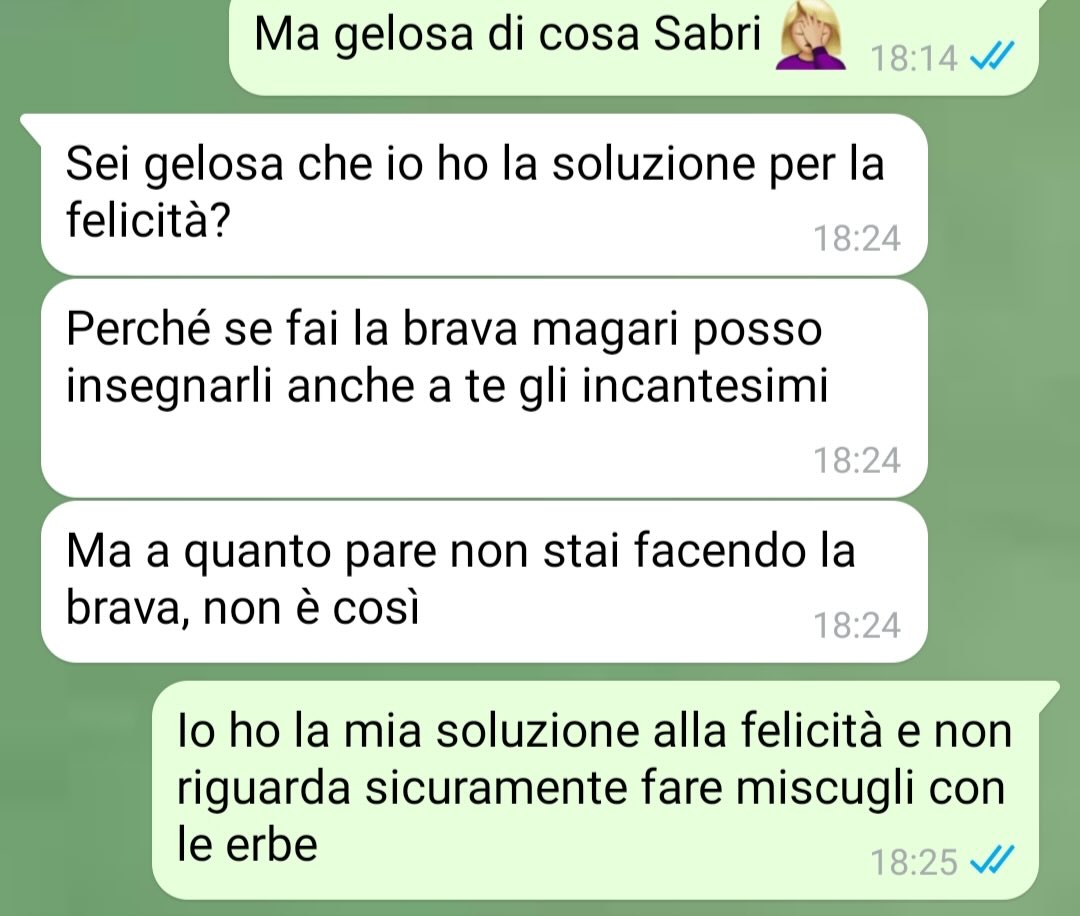Select message 'Ma a quanto pare non stai'
The image size is (1080, 916).
click(484, 582)
